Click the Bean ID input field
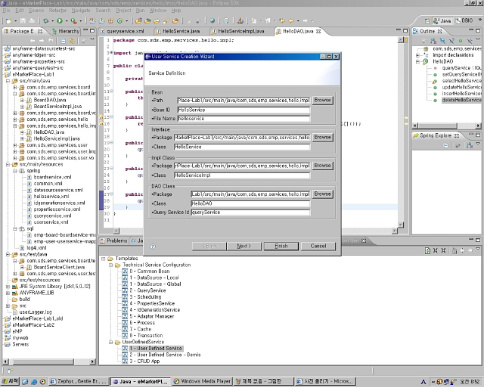 243,110
